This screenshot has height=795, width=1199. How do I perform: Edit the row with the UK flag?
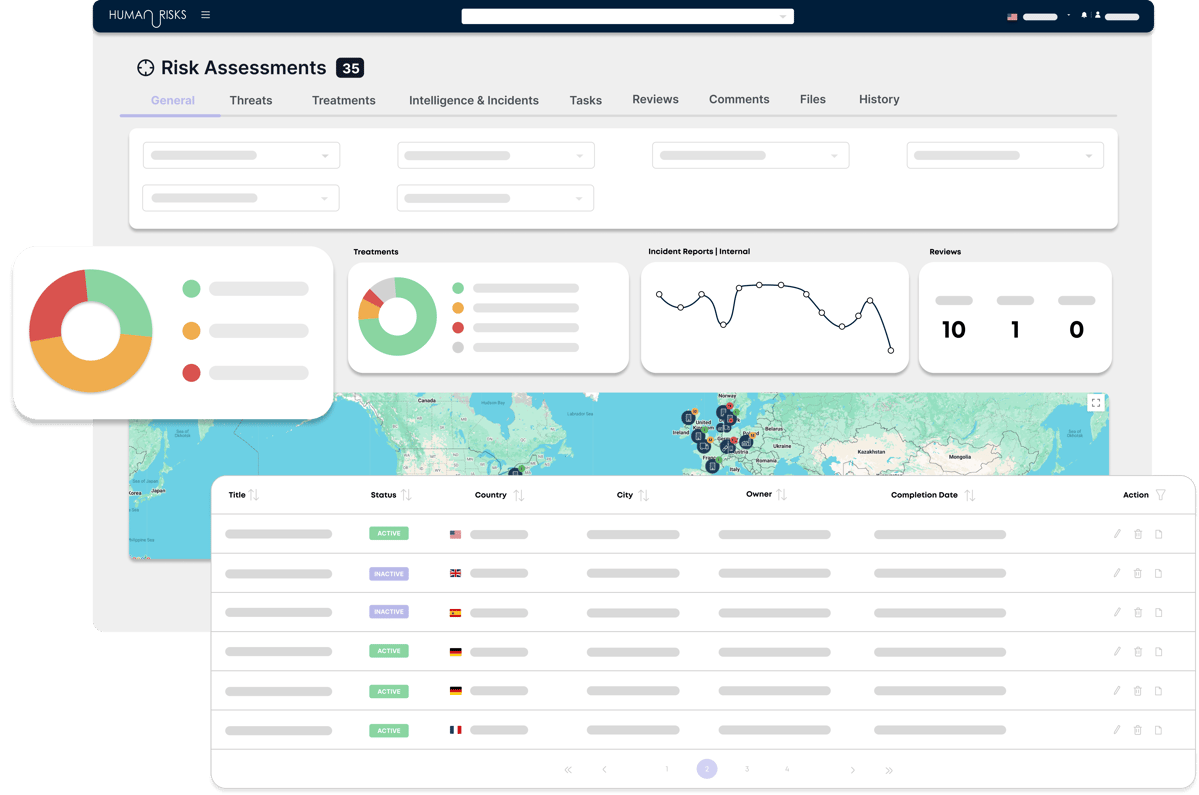[x=1117, y=573]
